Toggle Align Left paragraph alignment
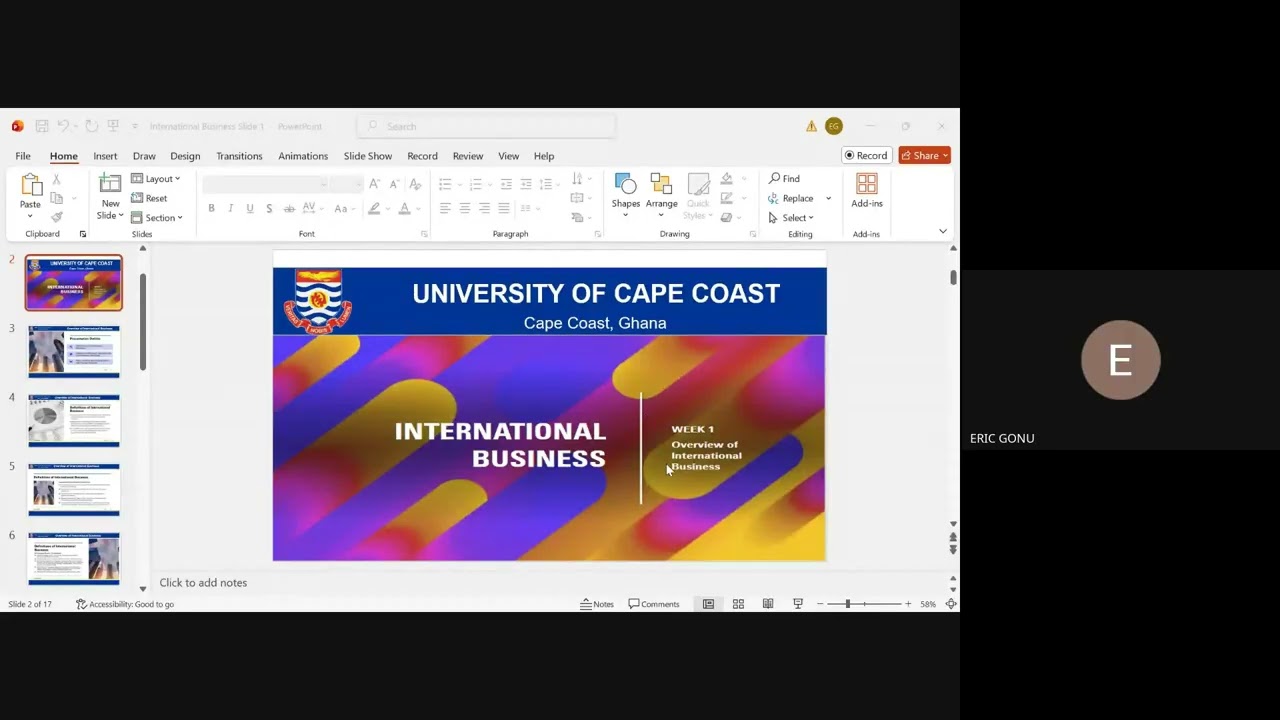 point(445,208)
